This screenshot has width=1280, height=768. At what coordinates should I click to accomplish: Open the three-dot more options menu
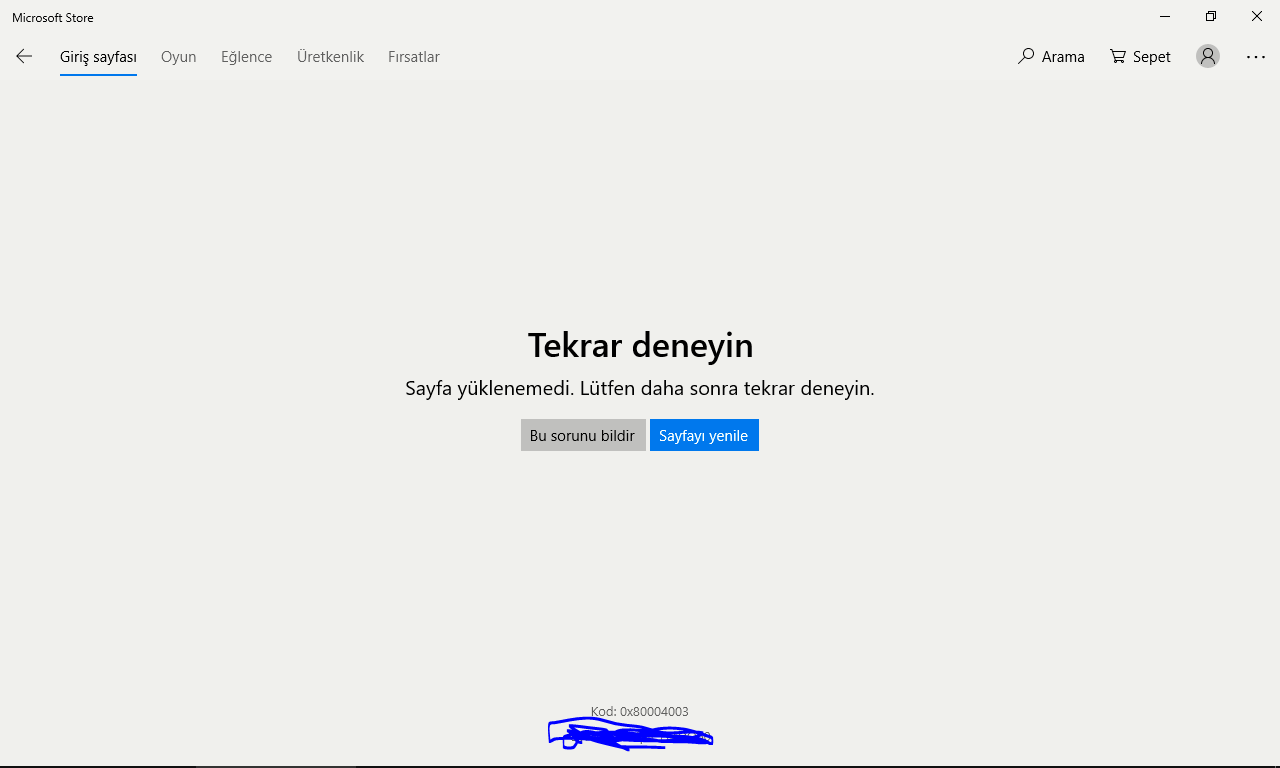click(x=1256, y=57)
